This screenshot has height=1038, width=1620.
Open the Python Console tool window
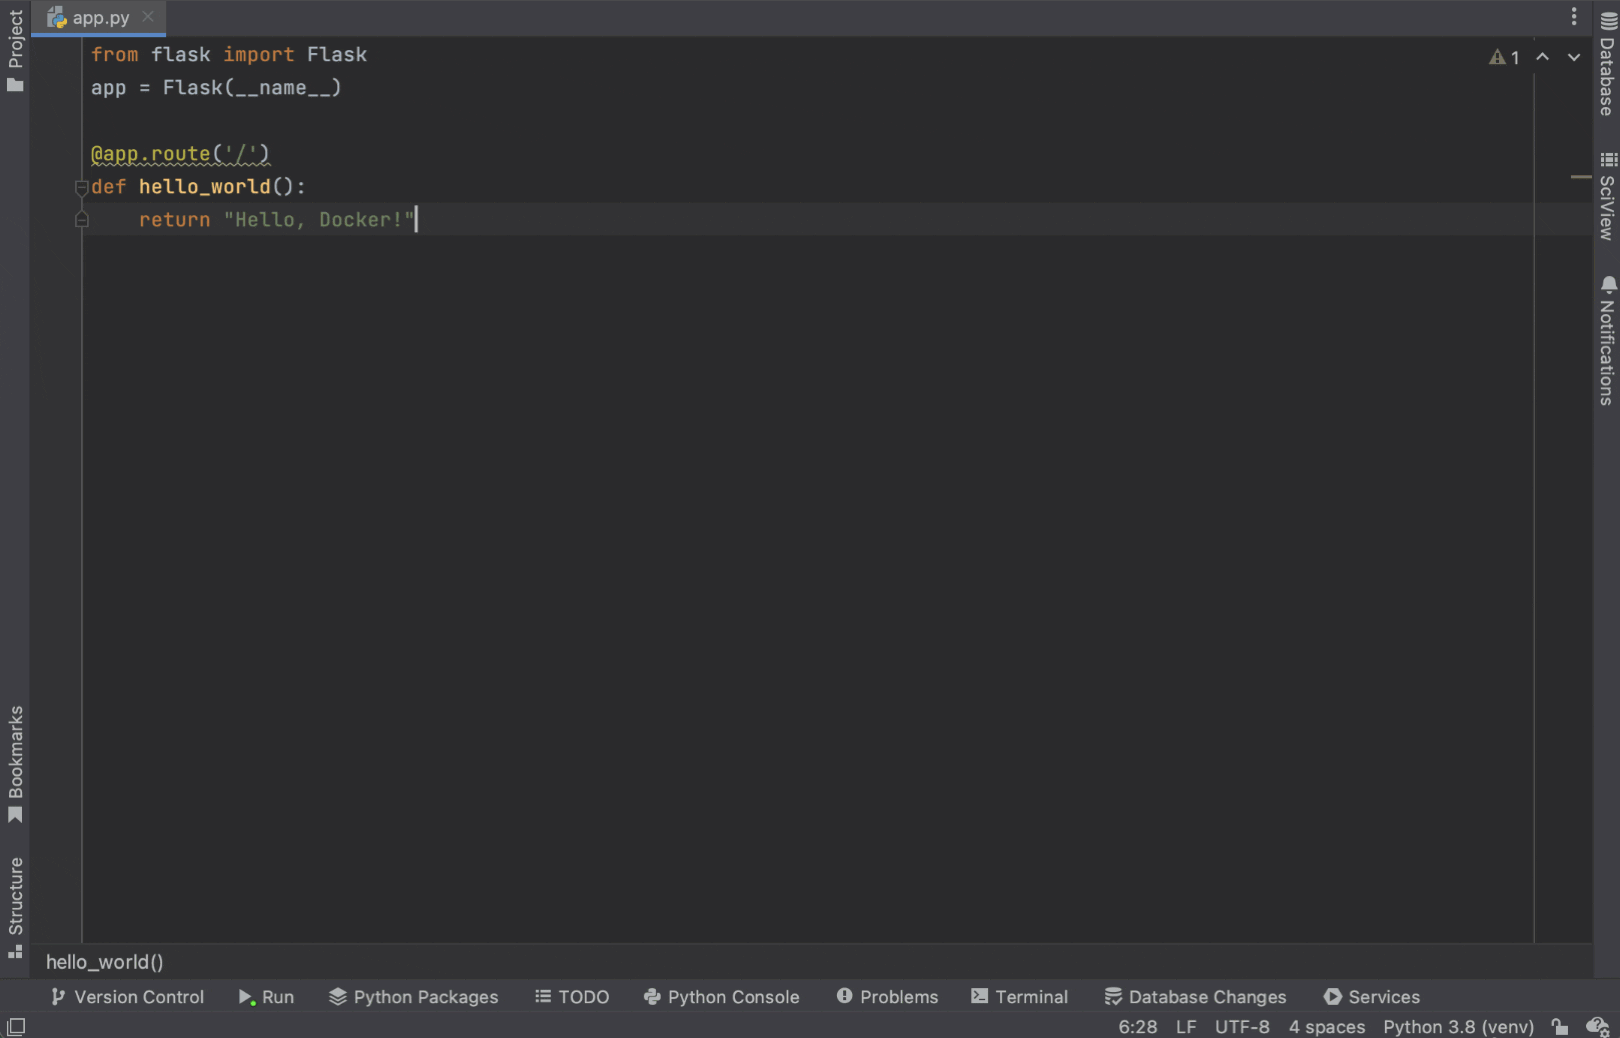point(721,996)
